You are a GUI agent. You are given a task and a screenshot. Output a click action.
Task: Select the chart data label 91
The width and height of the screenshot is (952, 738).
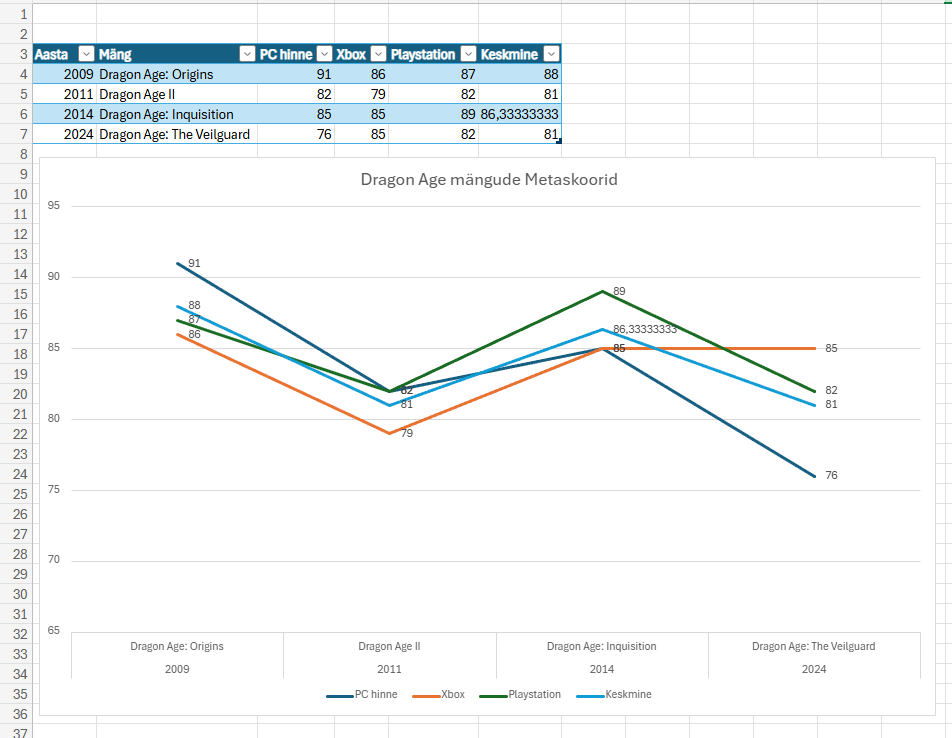pyautogui.click(x=194, y=263)
